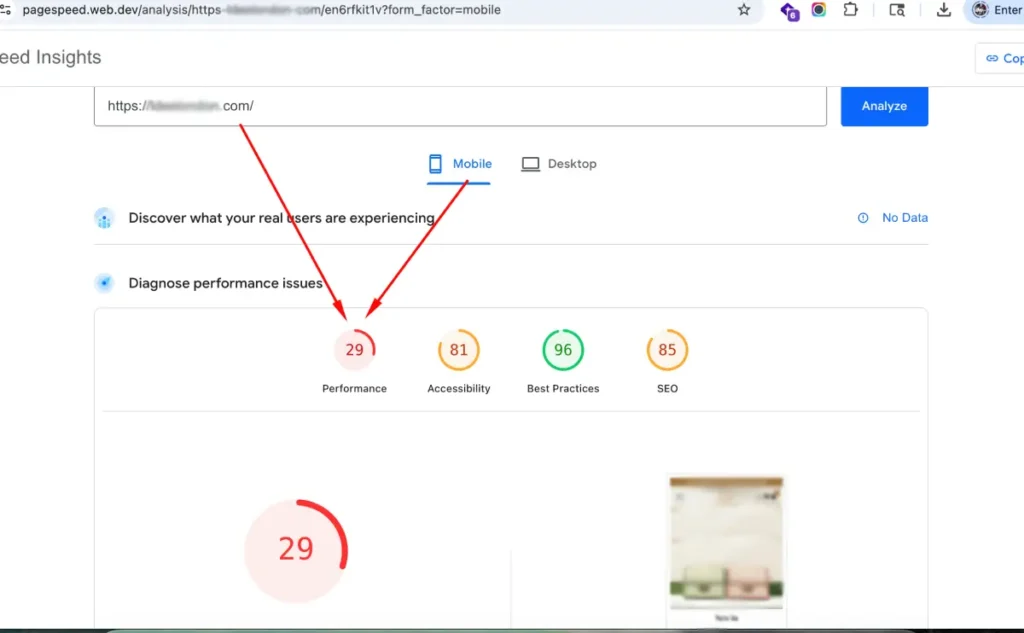Viewport: 1024px width, 633px height.
Task: Open the browser profile avatar
Action: coord(980,10)
